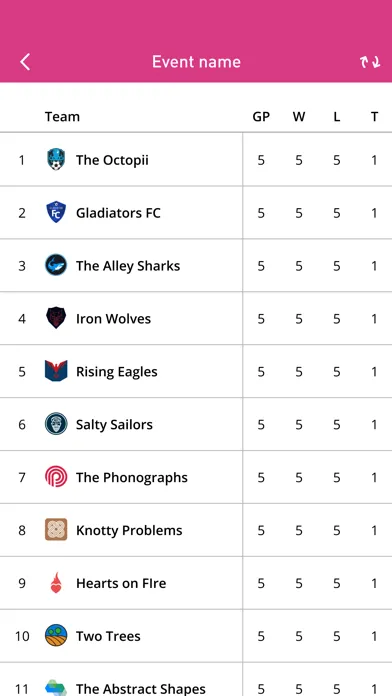This screenshot has height=696, width=392.
Task: Select The Alley Sharks shark logo
Action: [x=56, y=265]
